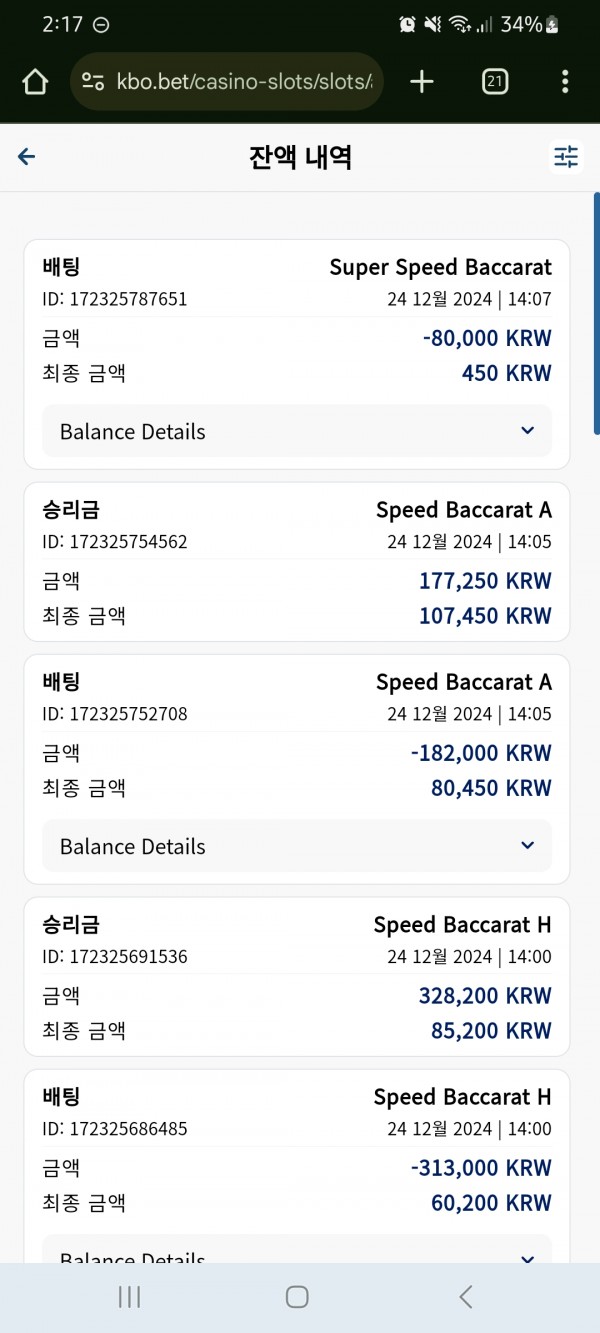The image size is (600, 1333).
Task: Expand Balance Details for Super Speed Baccarat bet
Action: point(297,431)
